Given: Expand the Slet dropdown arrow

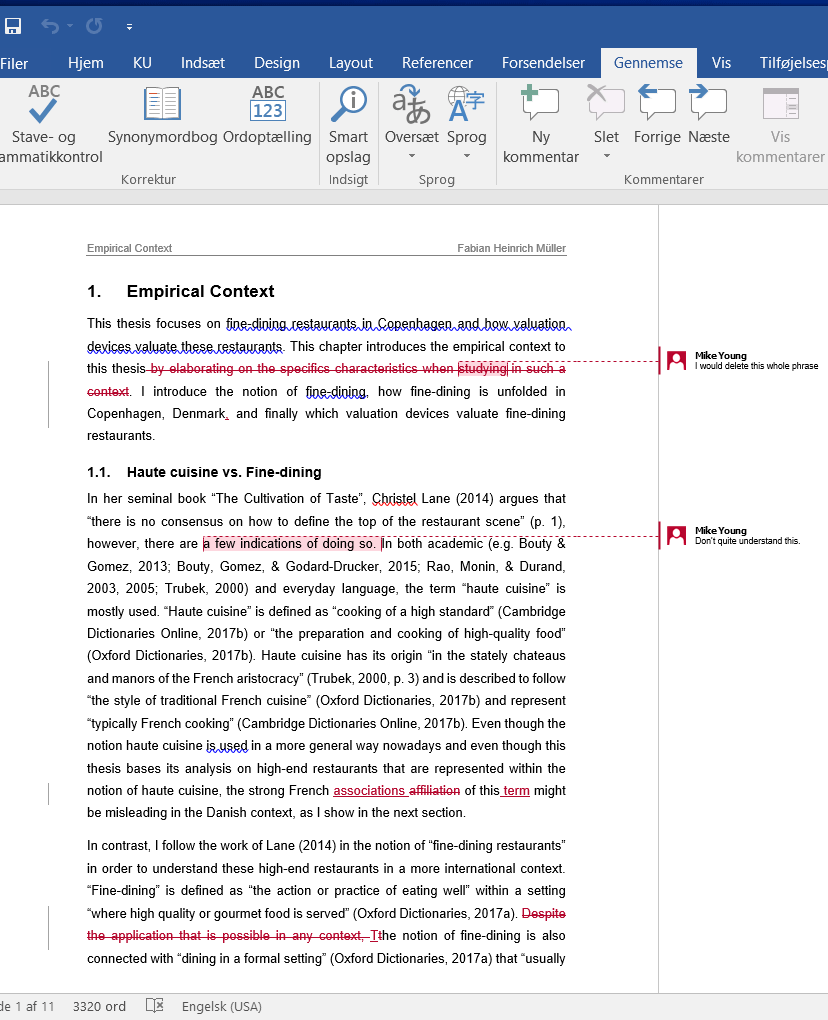Looking at the screenshot, I should (x=607, y=156).
